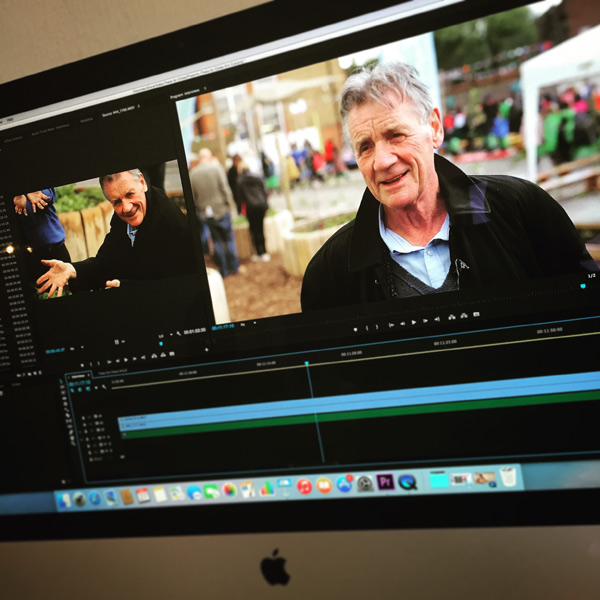Click the timeline playhead marker
Image resolution: width=600 pixels, height=600 pixels.
tap(306, 363)
